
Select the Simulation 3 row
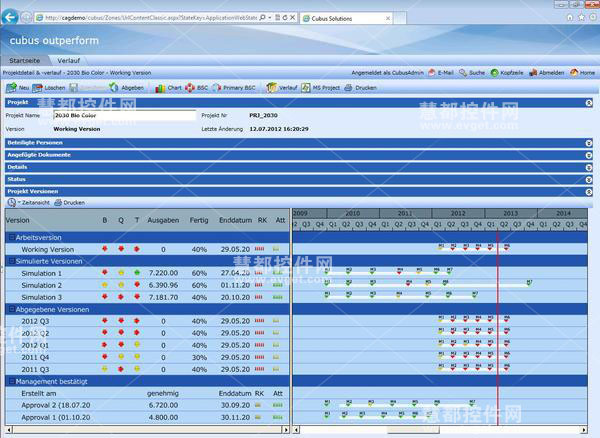[147, 297]
